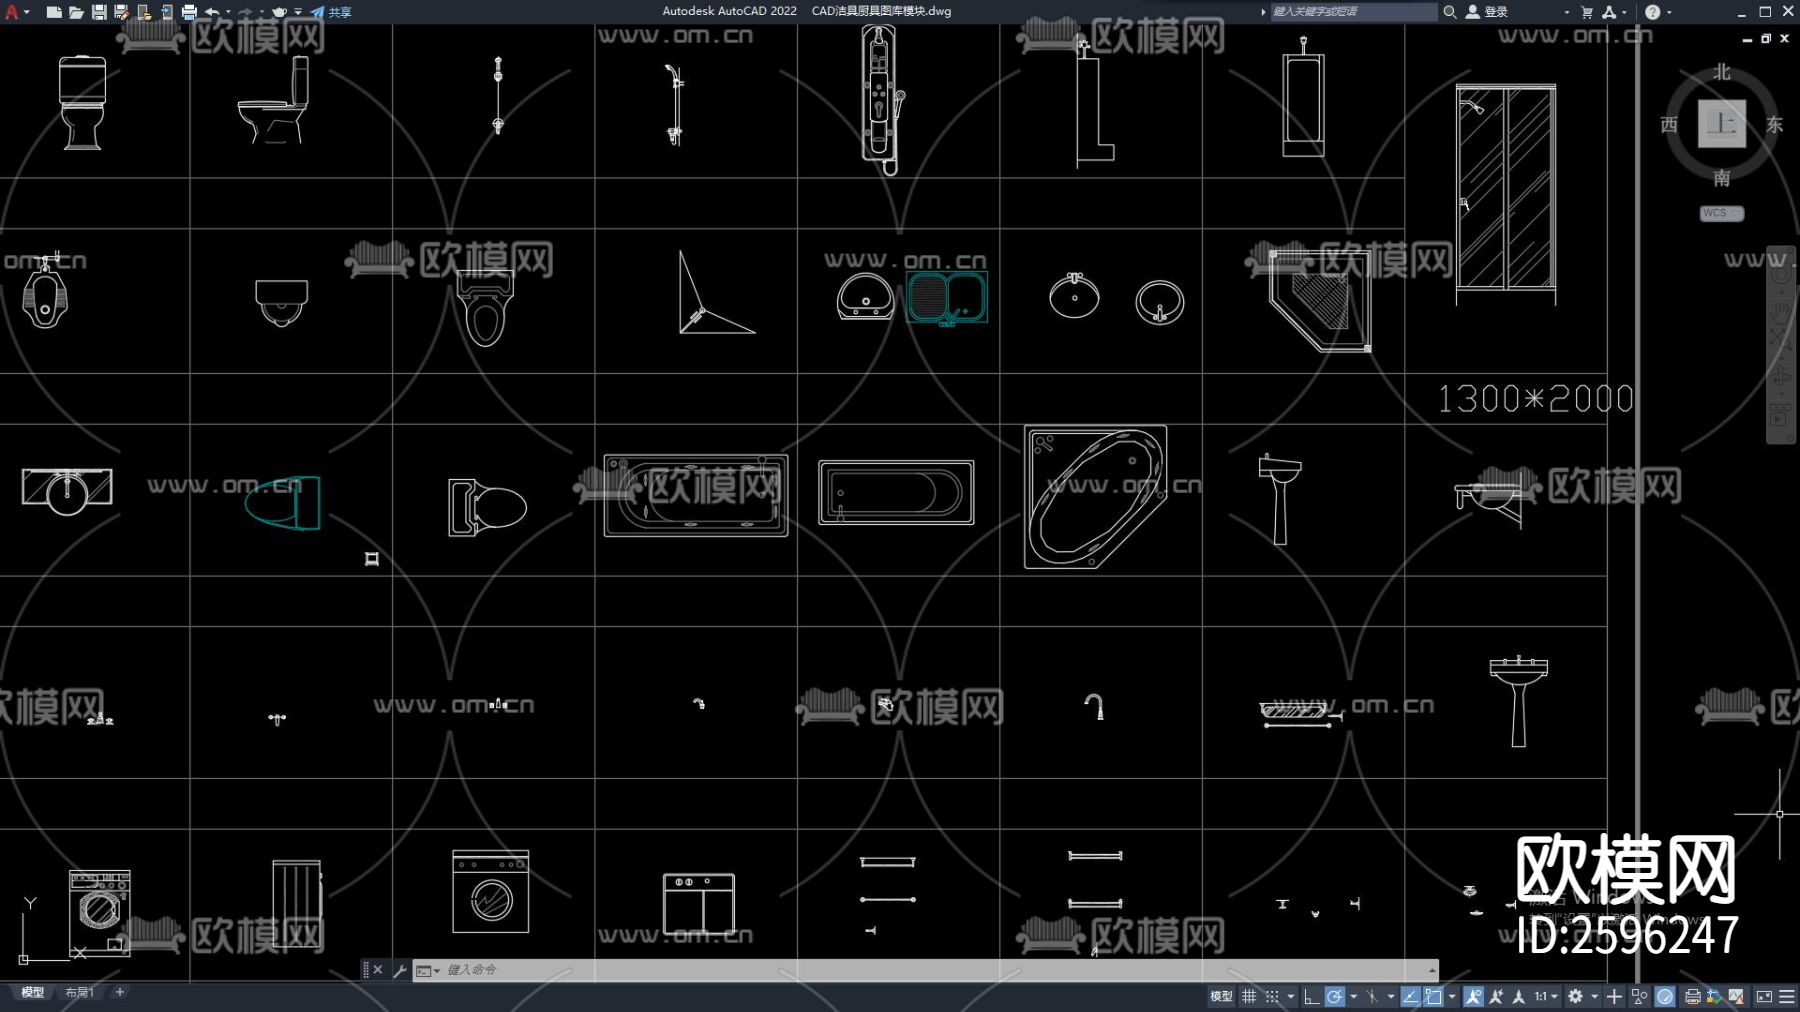Switch to the 布局1 layout tab

(x=78, y=992)
